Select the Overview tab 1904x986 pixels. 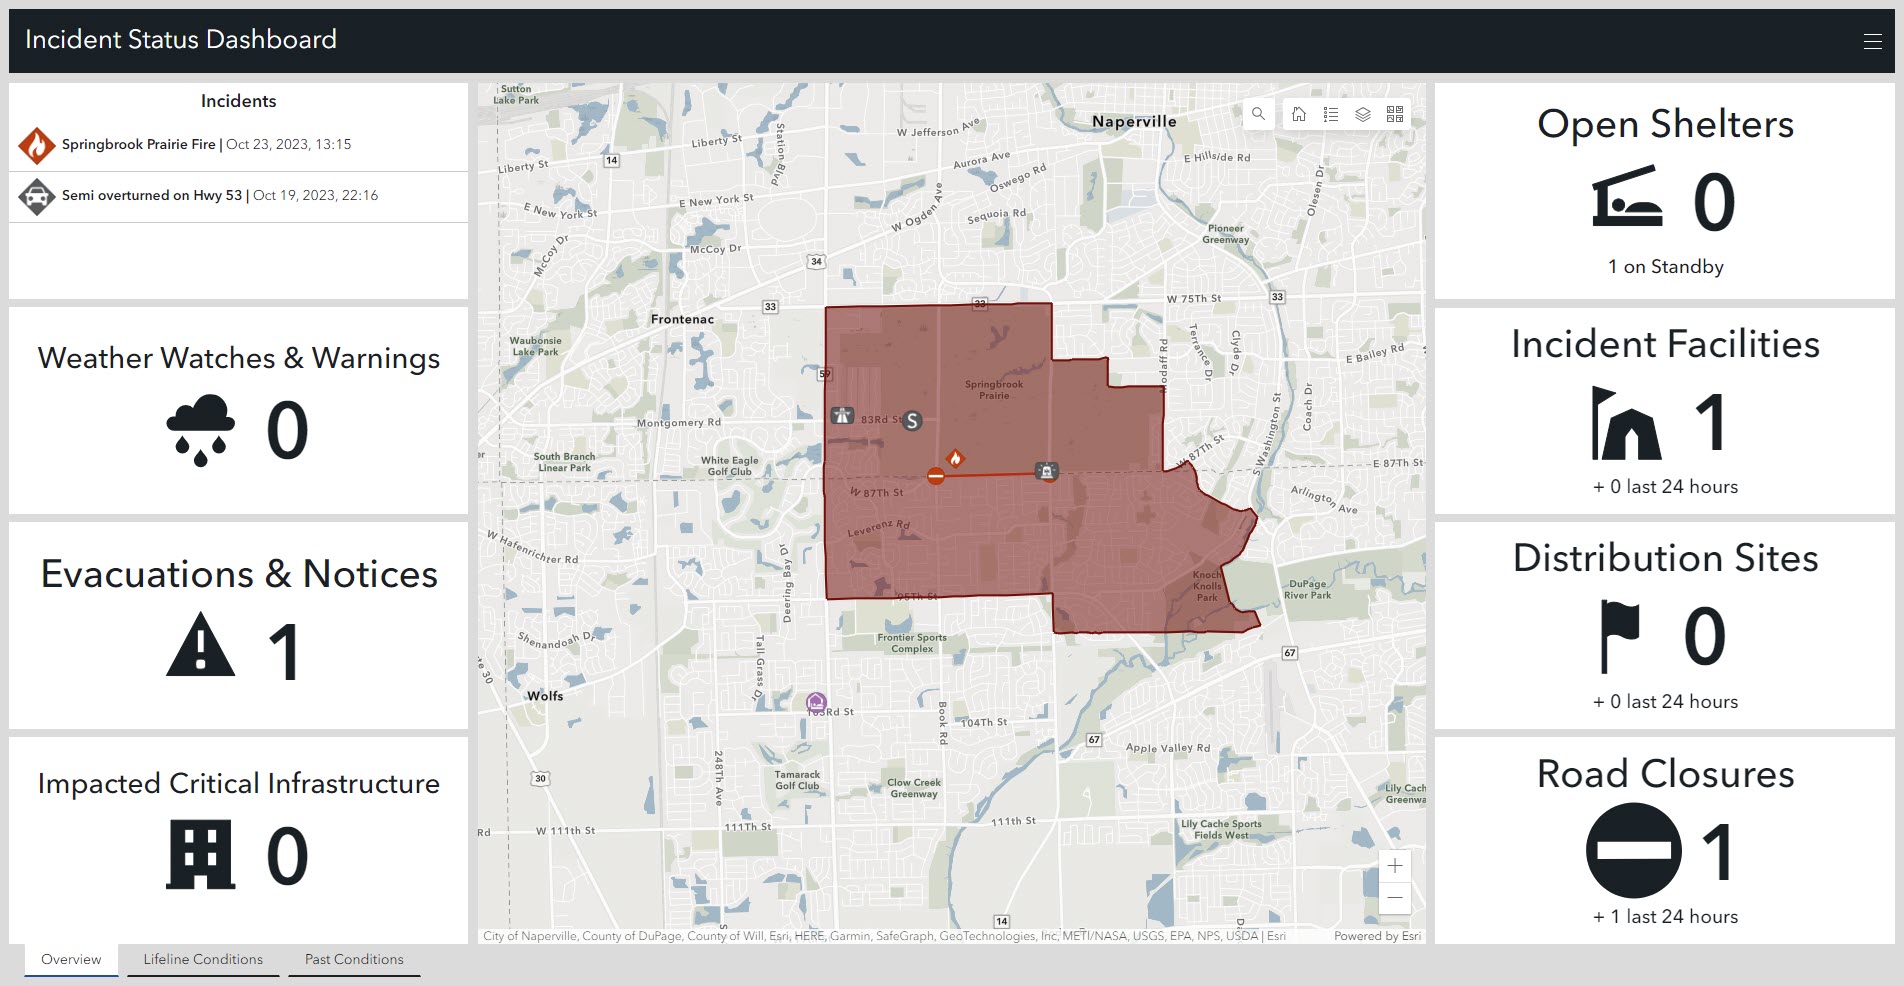(70, 959)
